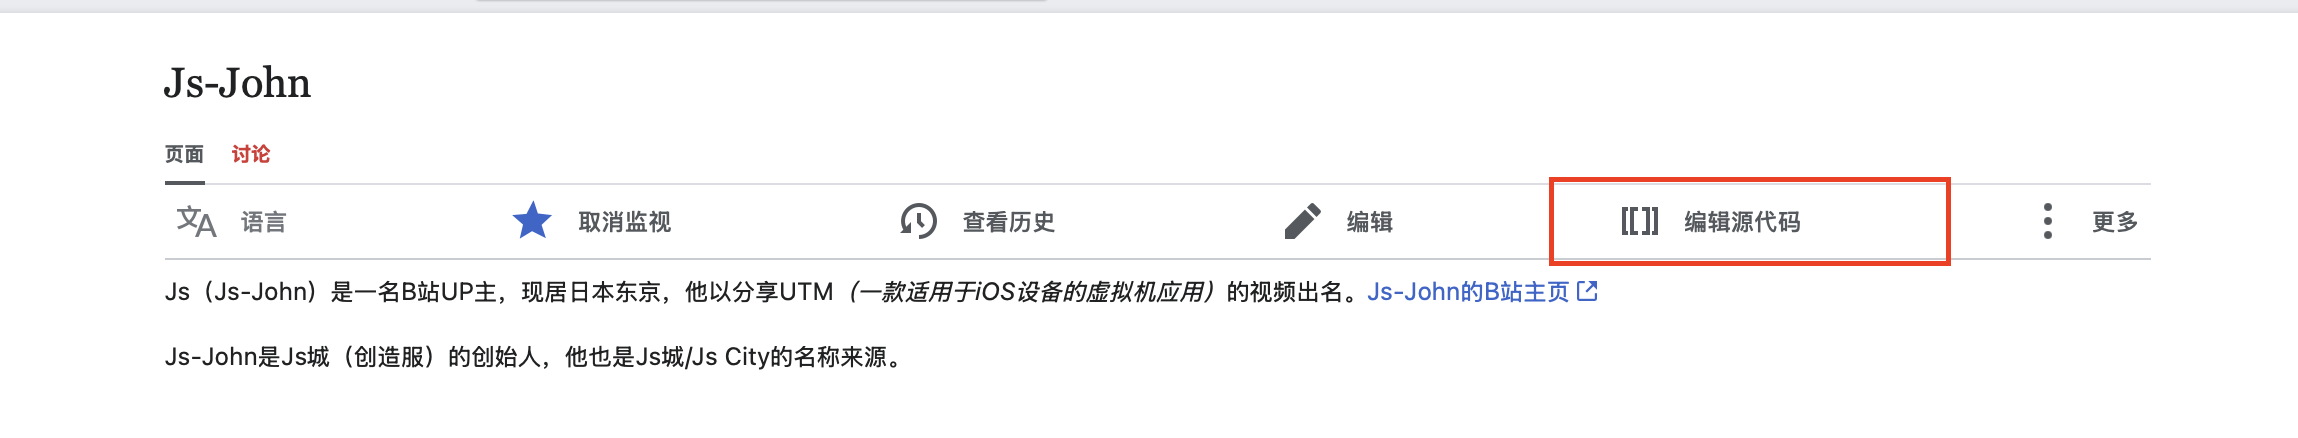Click the external link arrow icon
2298x438 pixels.
tap(1587, 291)
